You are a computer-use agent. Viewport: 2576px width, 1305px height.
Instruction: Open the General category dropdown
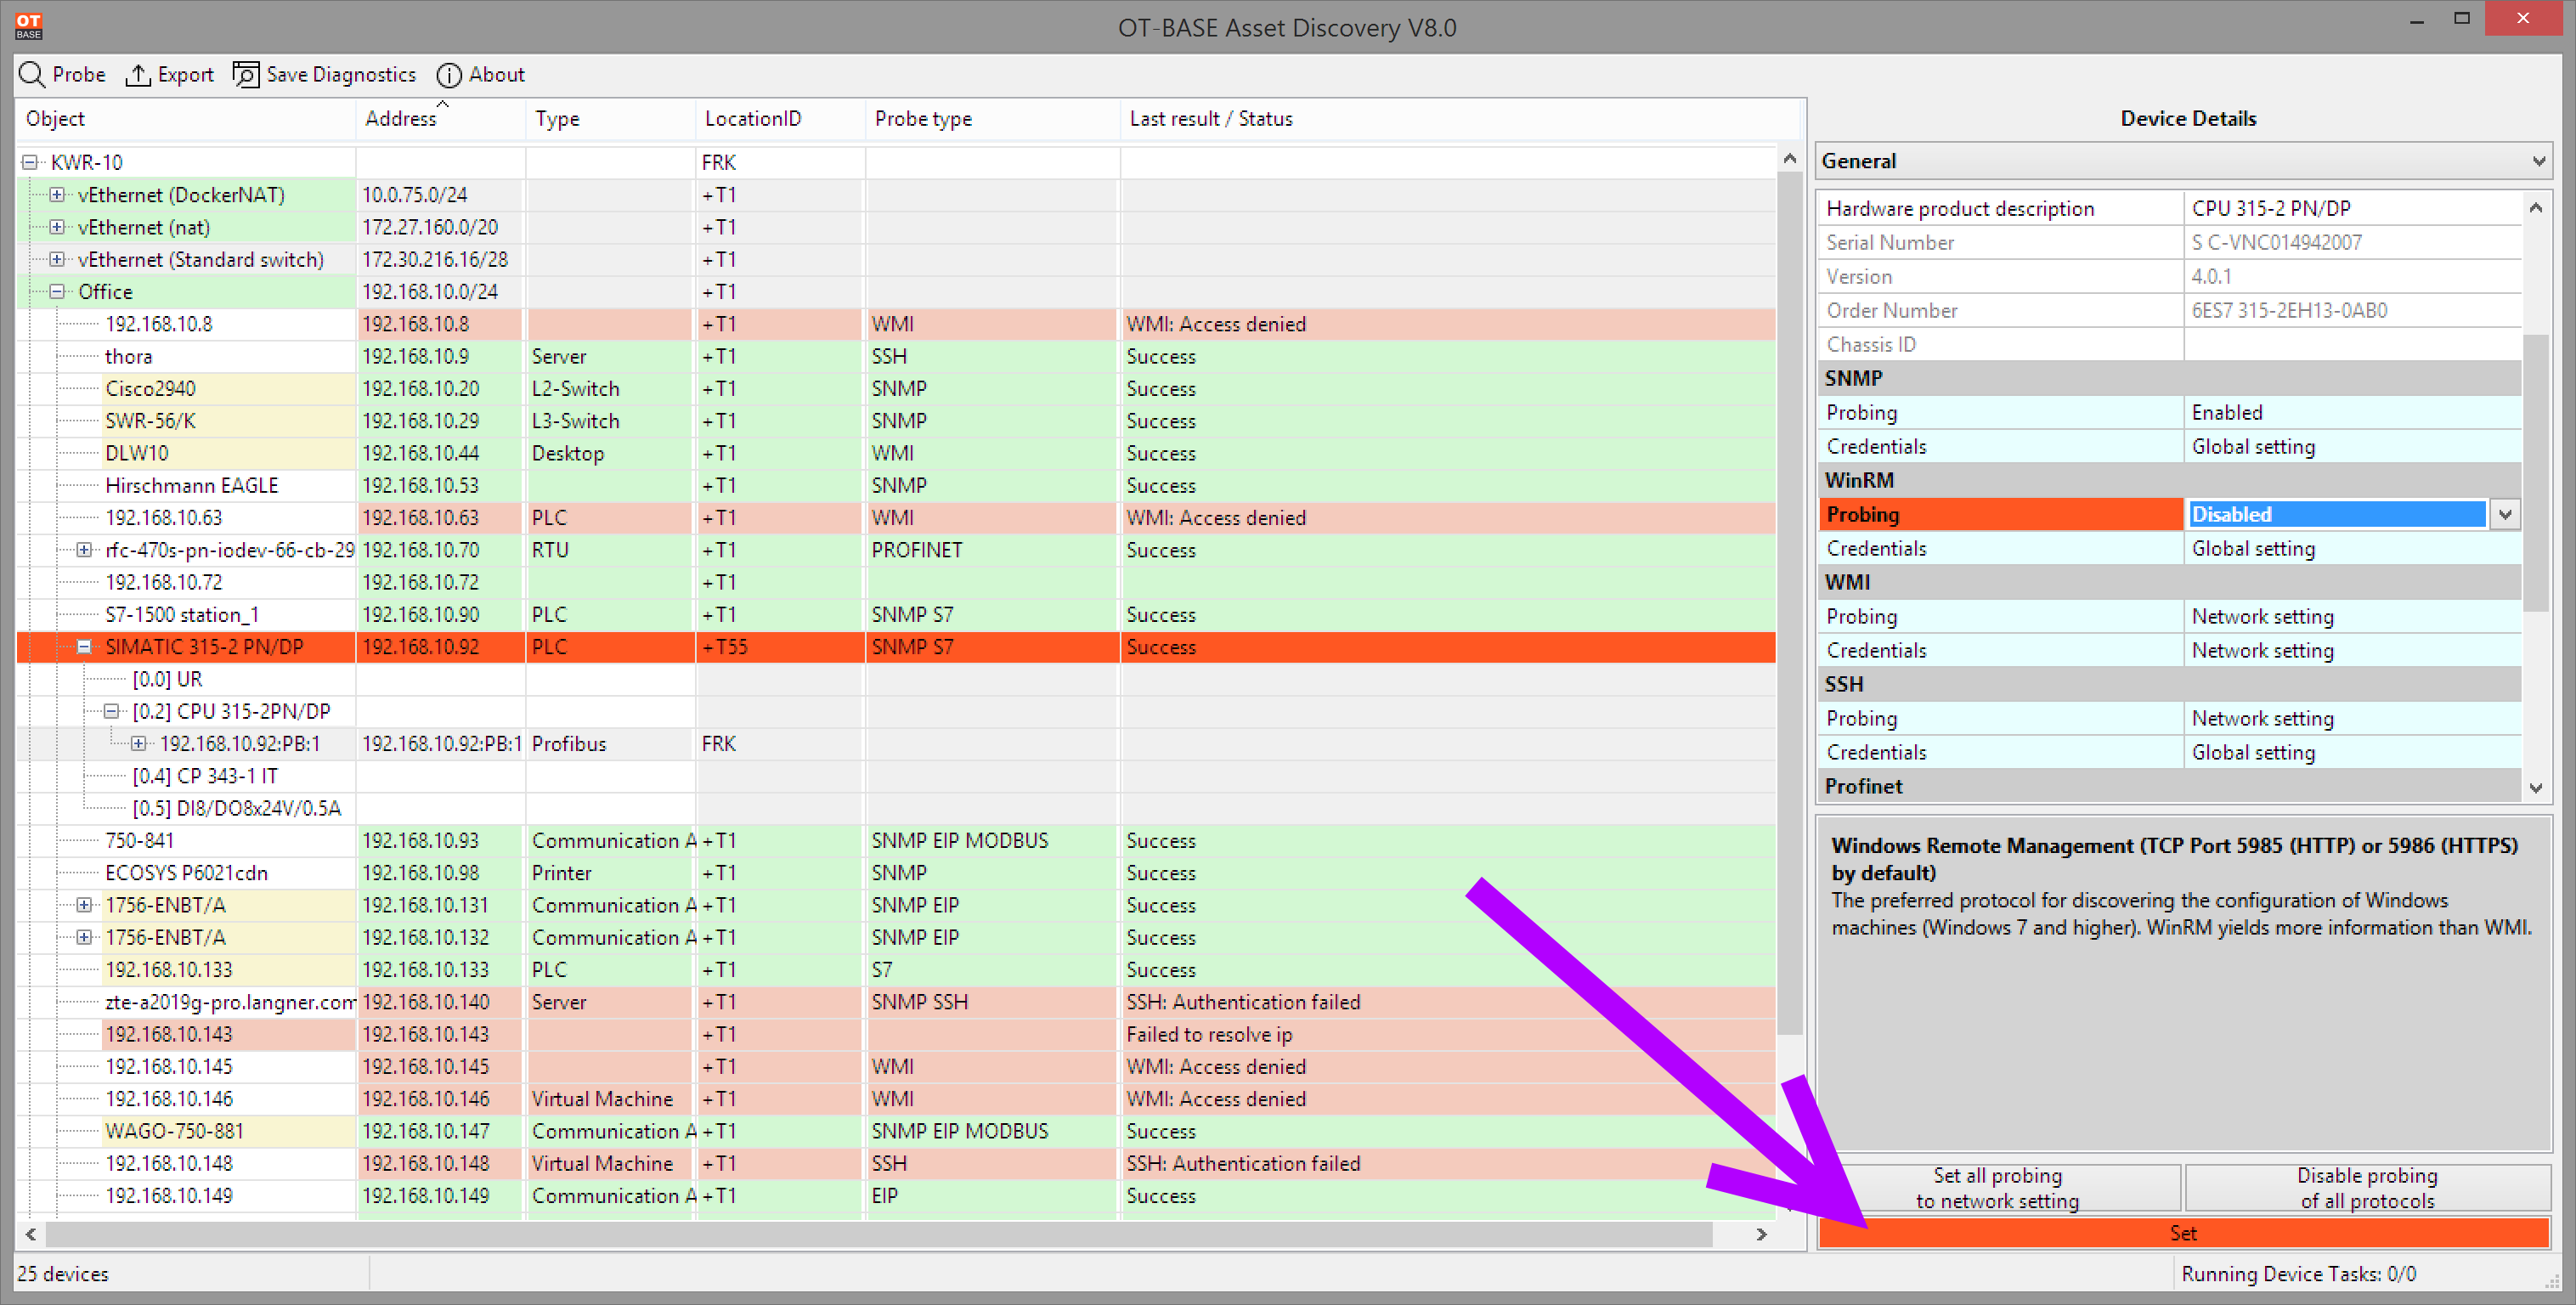coord(2183,161)
